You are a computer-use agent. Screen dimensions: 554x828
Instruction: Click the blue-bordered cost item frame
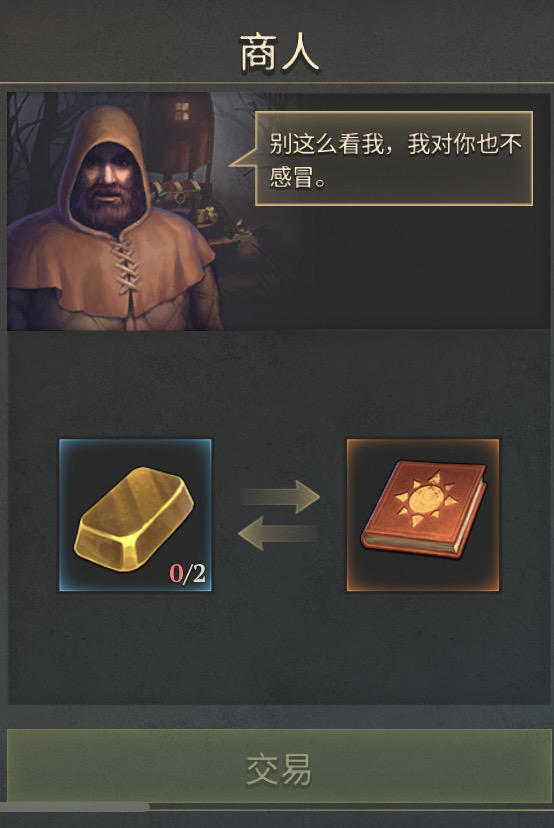[135, 515]
